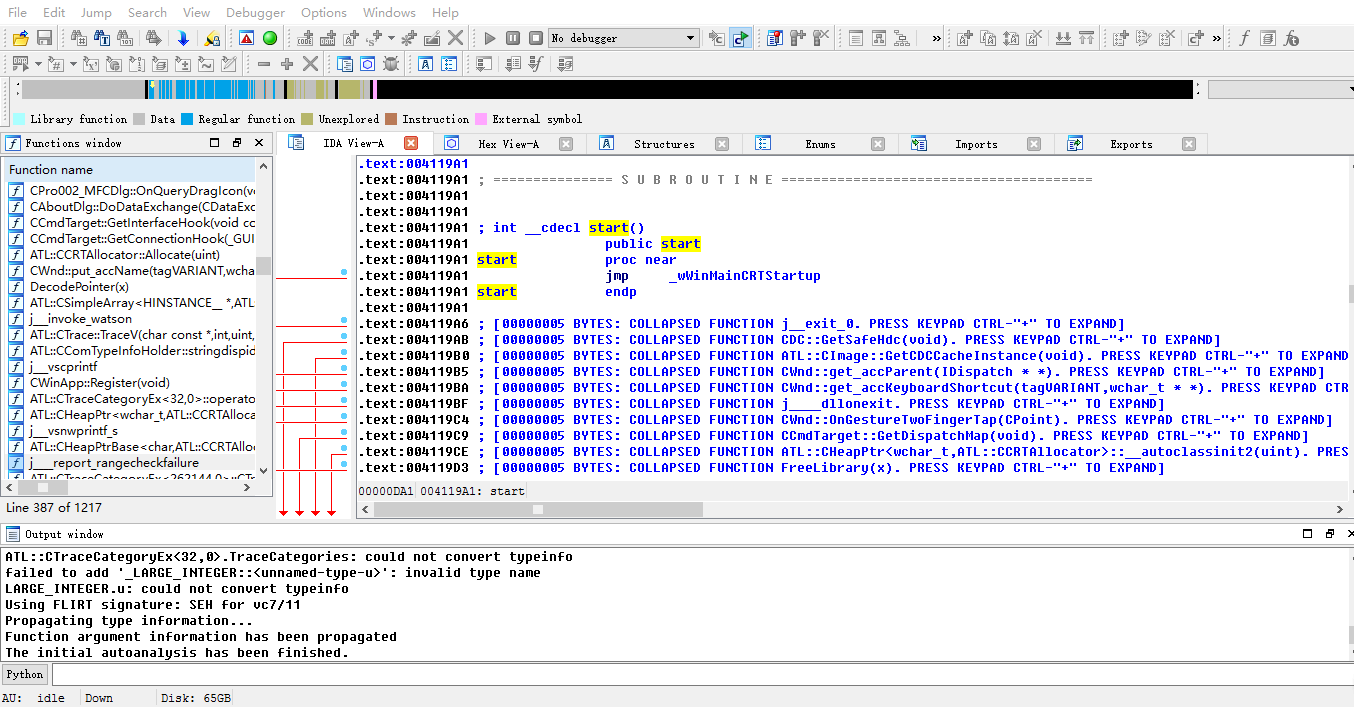
Task: Click the green circle status icon
Action: 270,38
